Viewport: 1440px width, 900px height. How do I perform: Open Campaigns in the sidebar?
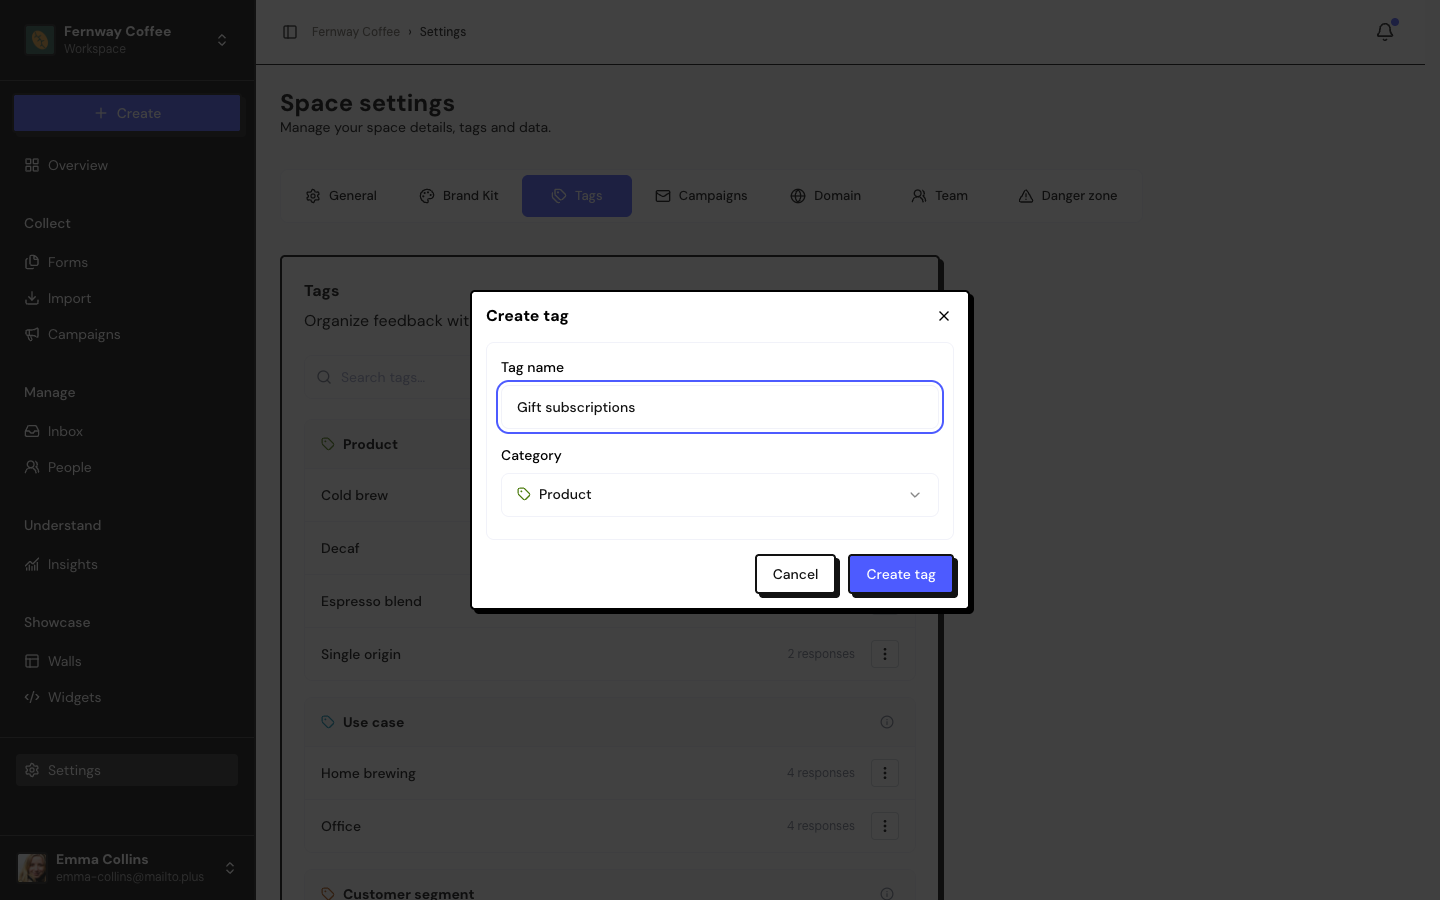127,334
